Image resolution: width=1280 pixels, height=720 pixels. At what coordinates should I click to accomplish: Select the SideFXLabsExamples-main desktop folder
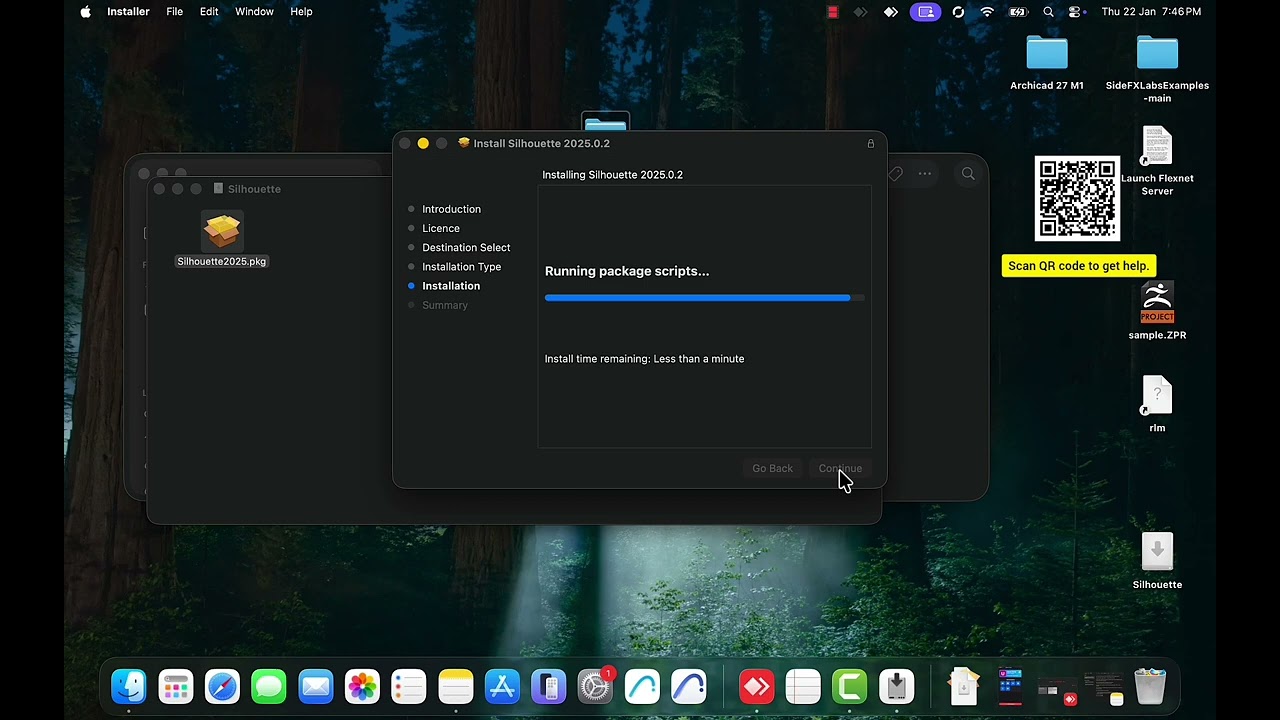[1157, 68]
